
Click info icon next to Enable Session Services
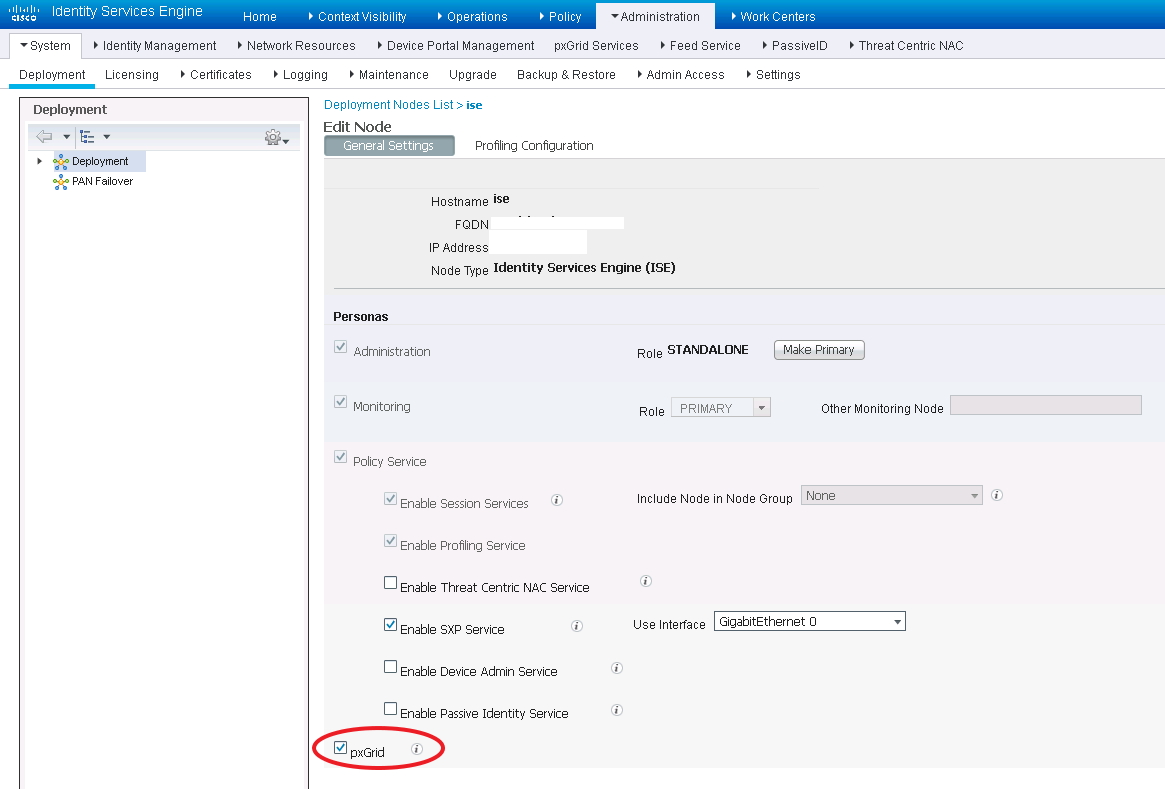pyautogui.click(x=556, y=500)
